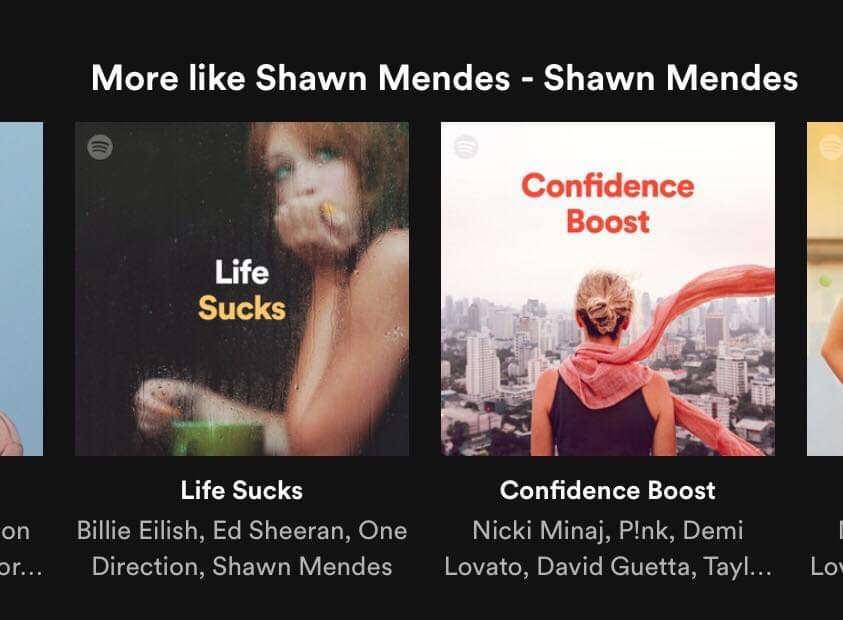Click Spotify logo on Life Sucks cover
Image resolution: width=843 pixels, height=620 pixels.
coord(100,147)
